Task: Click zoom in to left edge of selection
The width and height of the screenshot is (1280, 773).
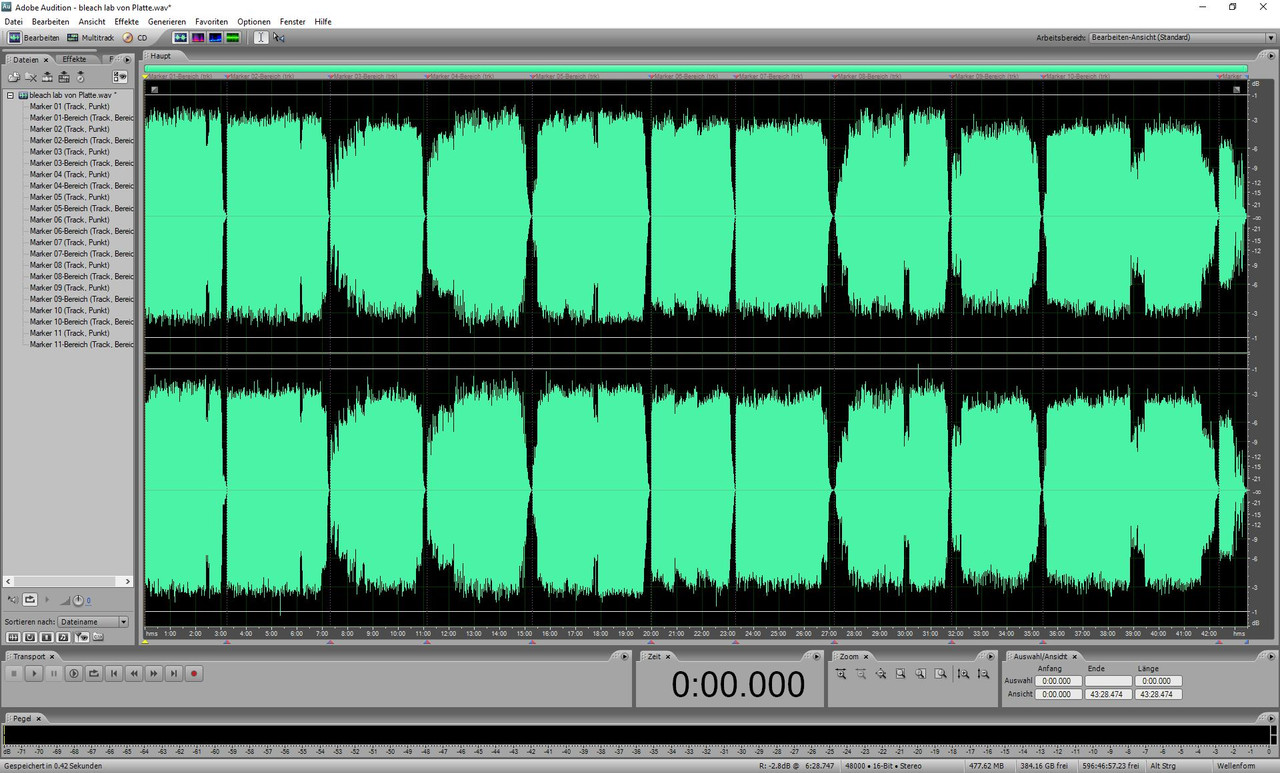Action: (x=920, y=673)
